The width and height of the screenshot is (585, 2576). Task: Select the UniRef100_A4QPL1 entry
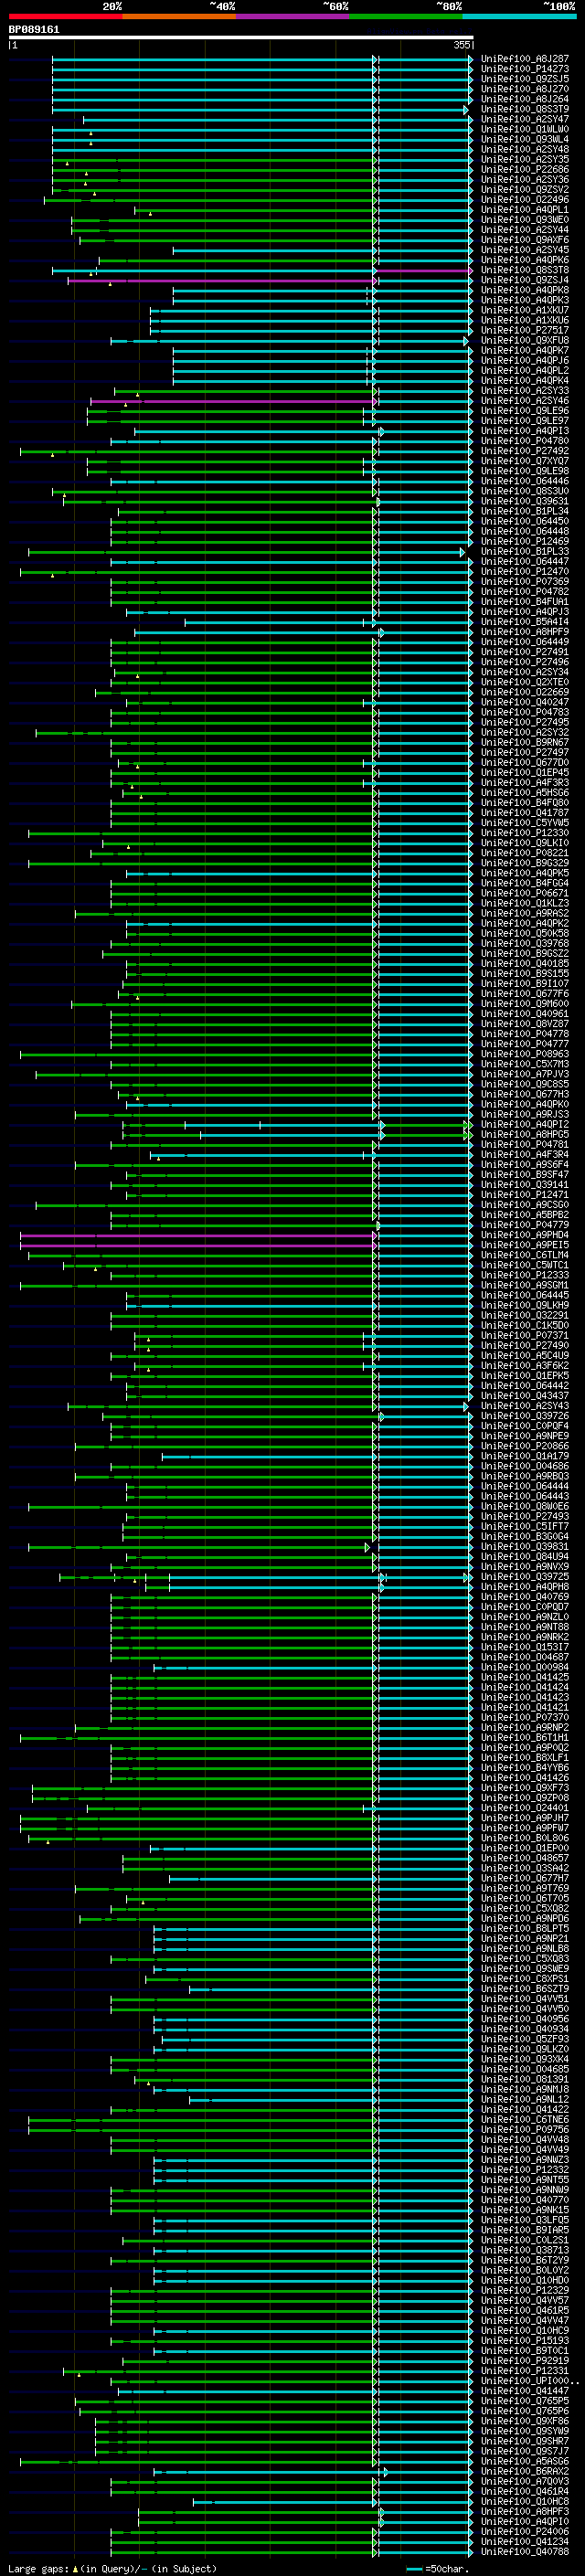click(525, 210)
